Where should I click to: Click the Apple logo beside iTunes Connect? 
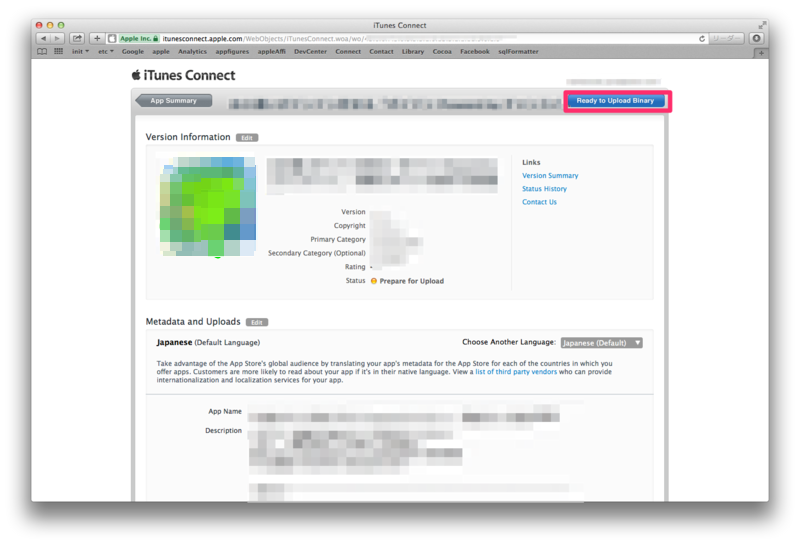click(x=136, y=75)
